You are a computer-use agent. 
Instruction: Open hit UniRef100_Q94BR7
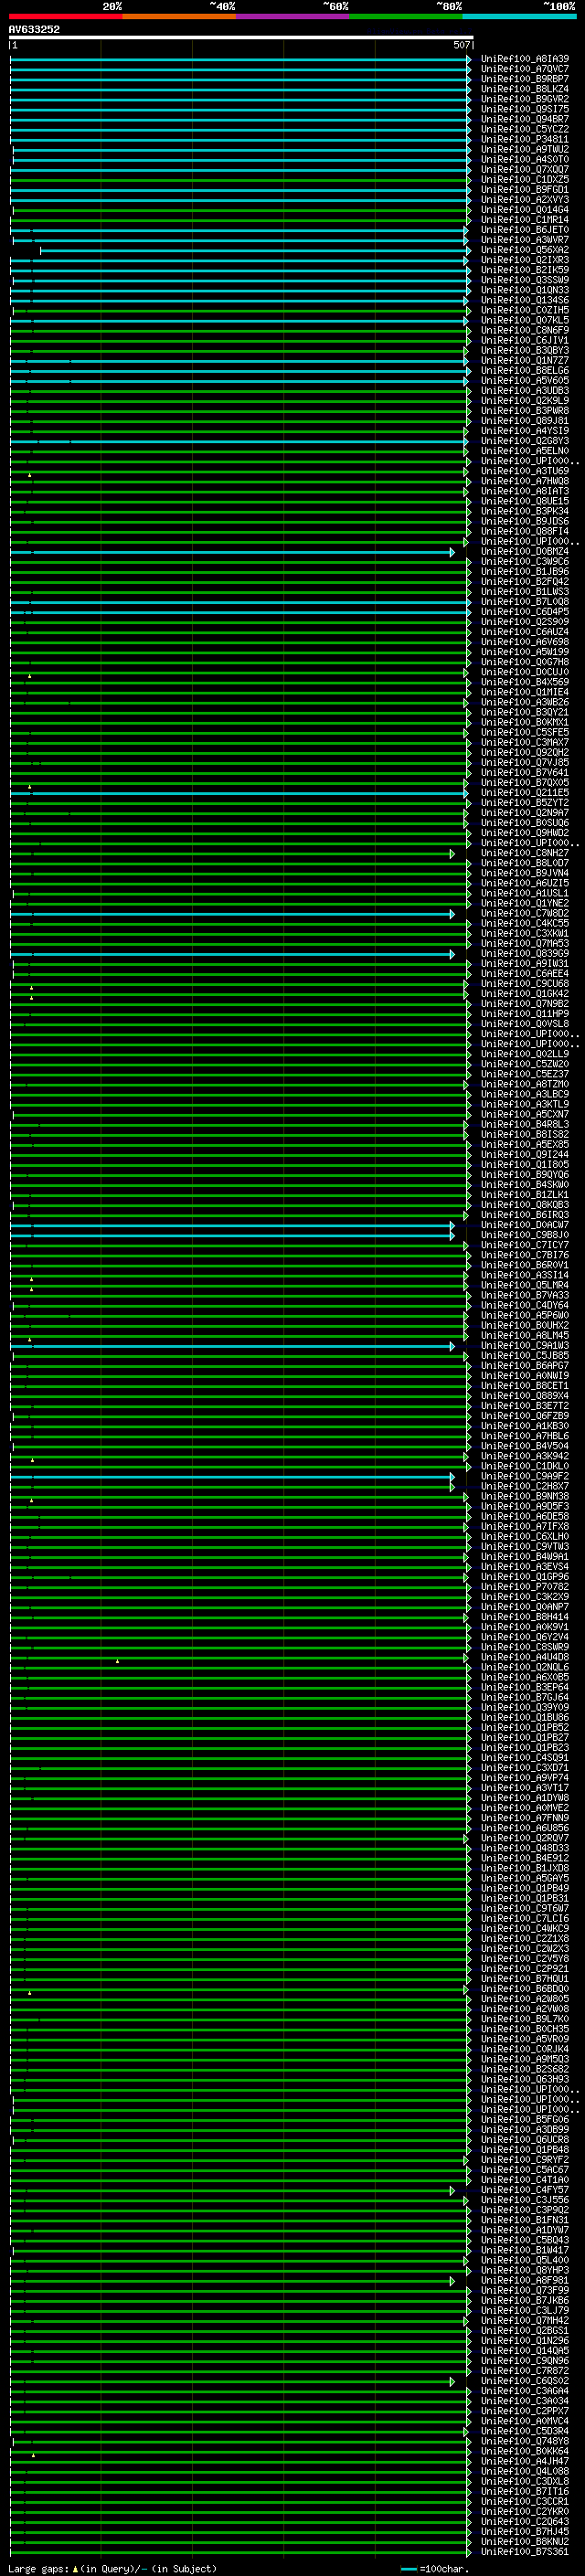click(525, 119)
